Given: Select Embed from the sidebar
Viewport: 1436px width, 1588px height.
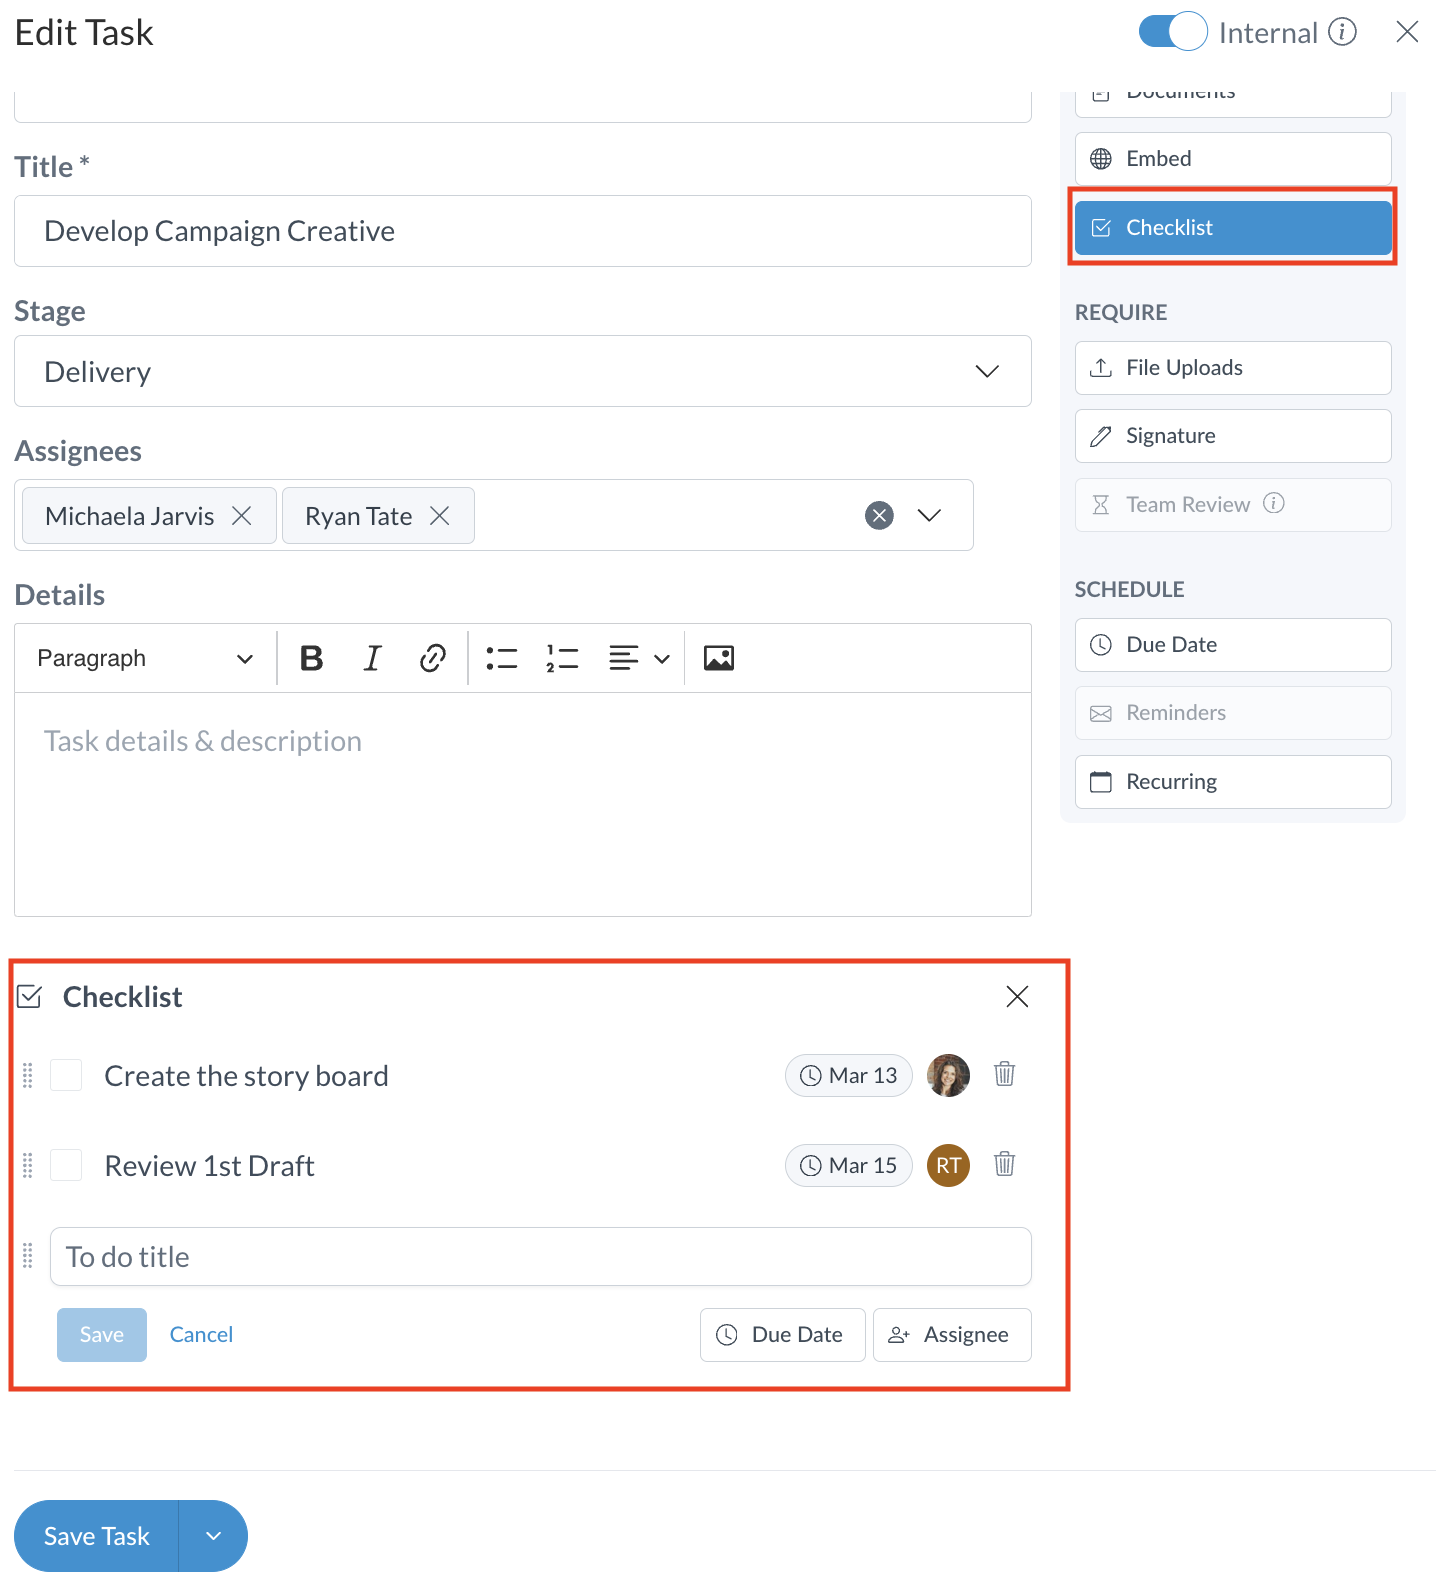Looking at the screenshot, I should coord(1232,159).
